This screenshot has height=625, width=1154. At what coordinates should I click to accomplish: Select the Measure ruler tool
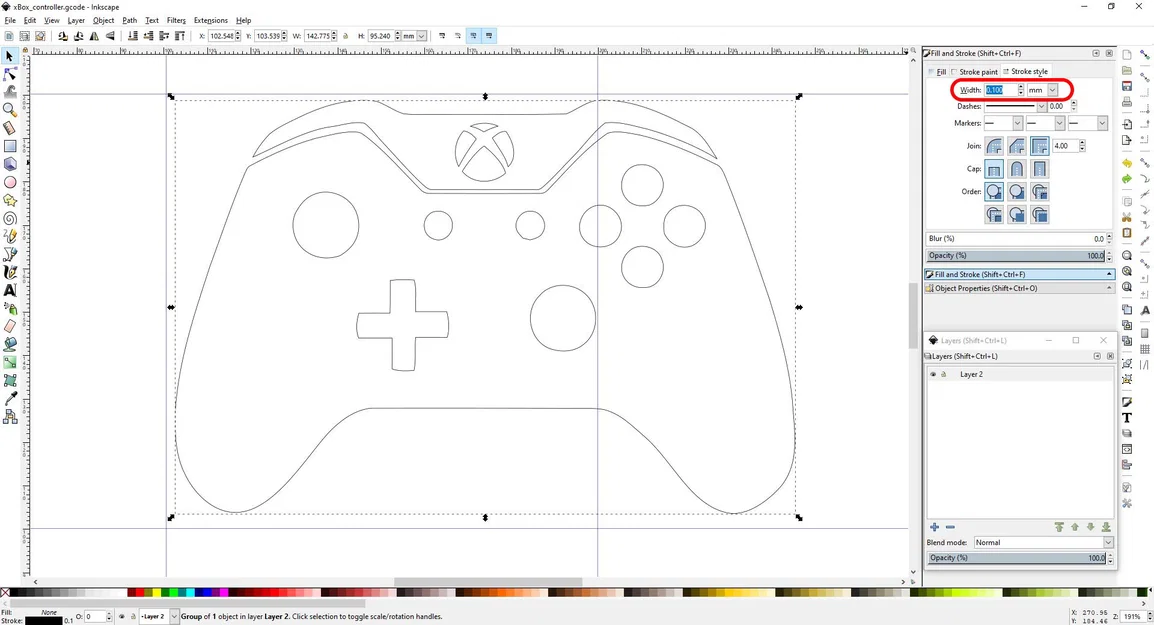click(10, 127)
